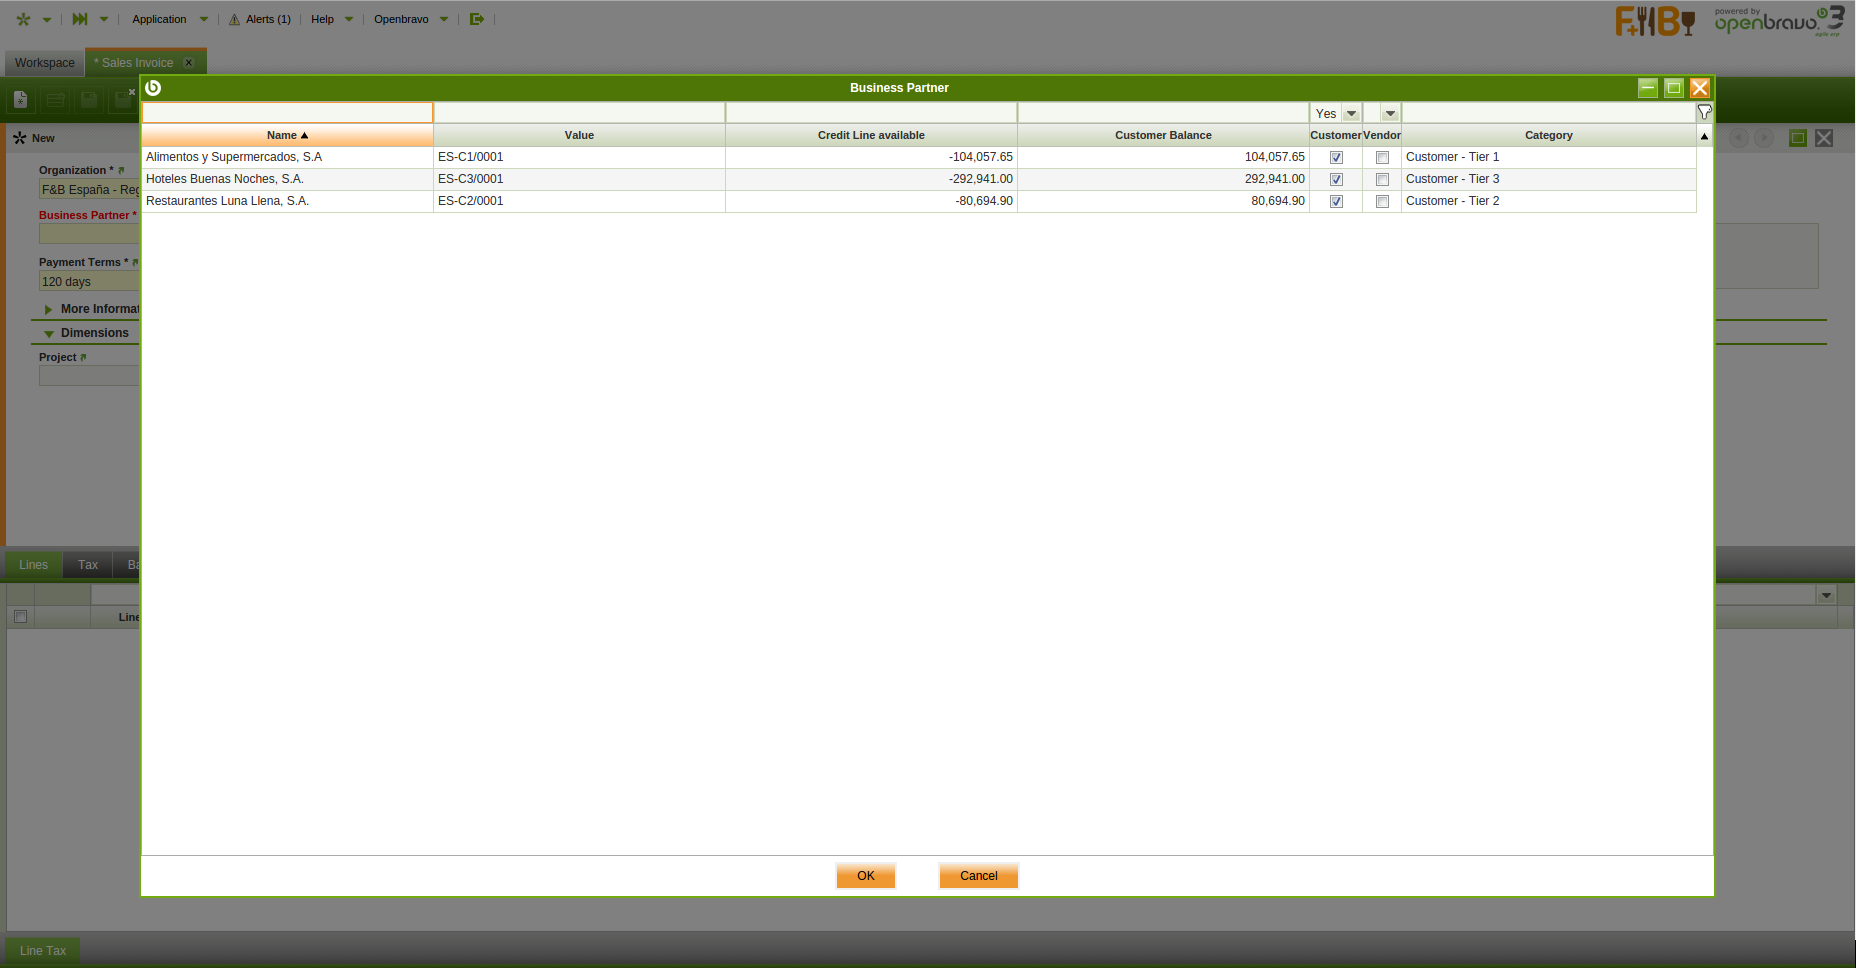Tick the select-all checkbox in Lines grid

coord(20,617)
